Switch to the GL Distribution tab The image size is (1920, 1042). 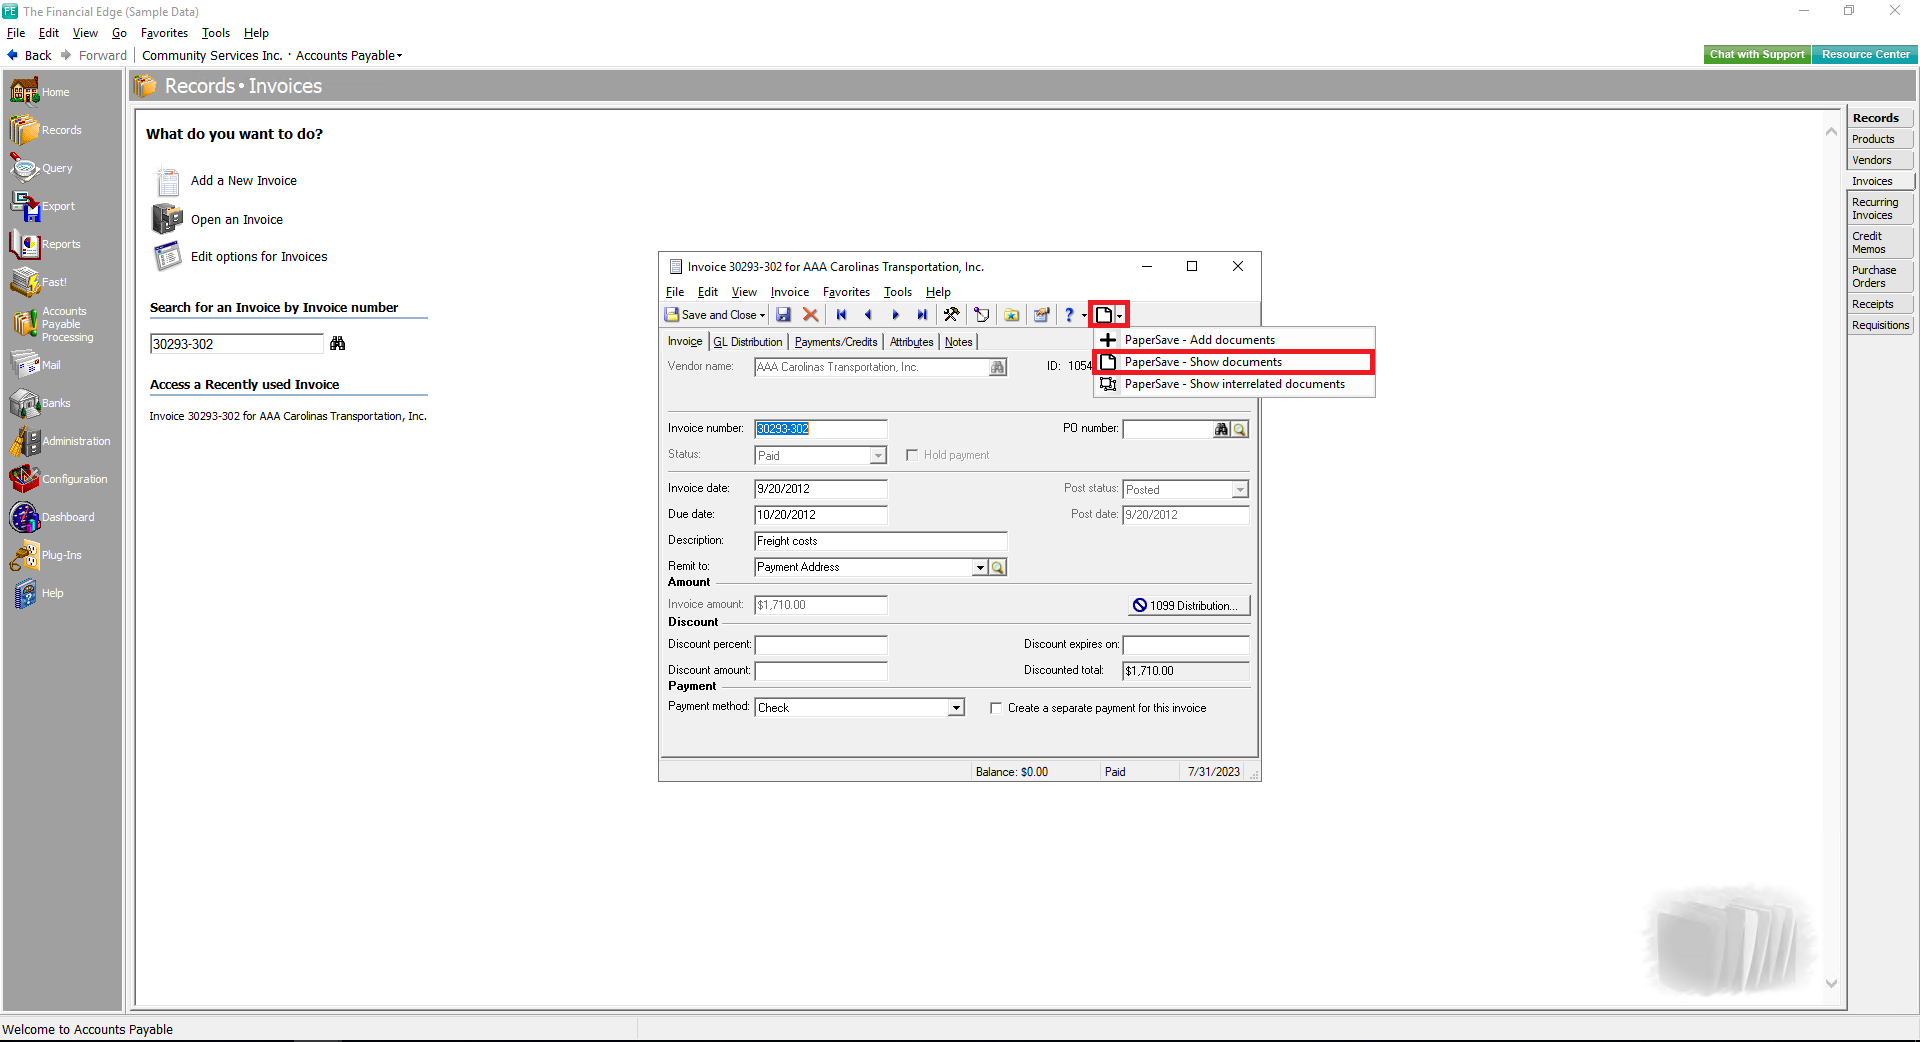748,342
